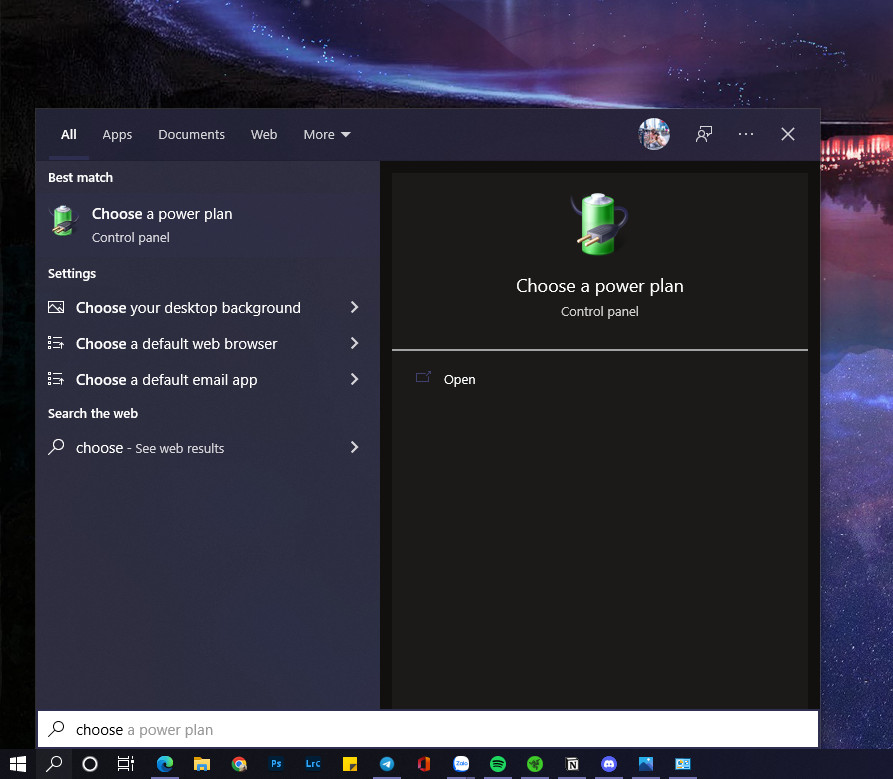Expand the desktop background result arrow

pyautogui.click(x=354, y=308)
